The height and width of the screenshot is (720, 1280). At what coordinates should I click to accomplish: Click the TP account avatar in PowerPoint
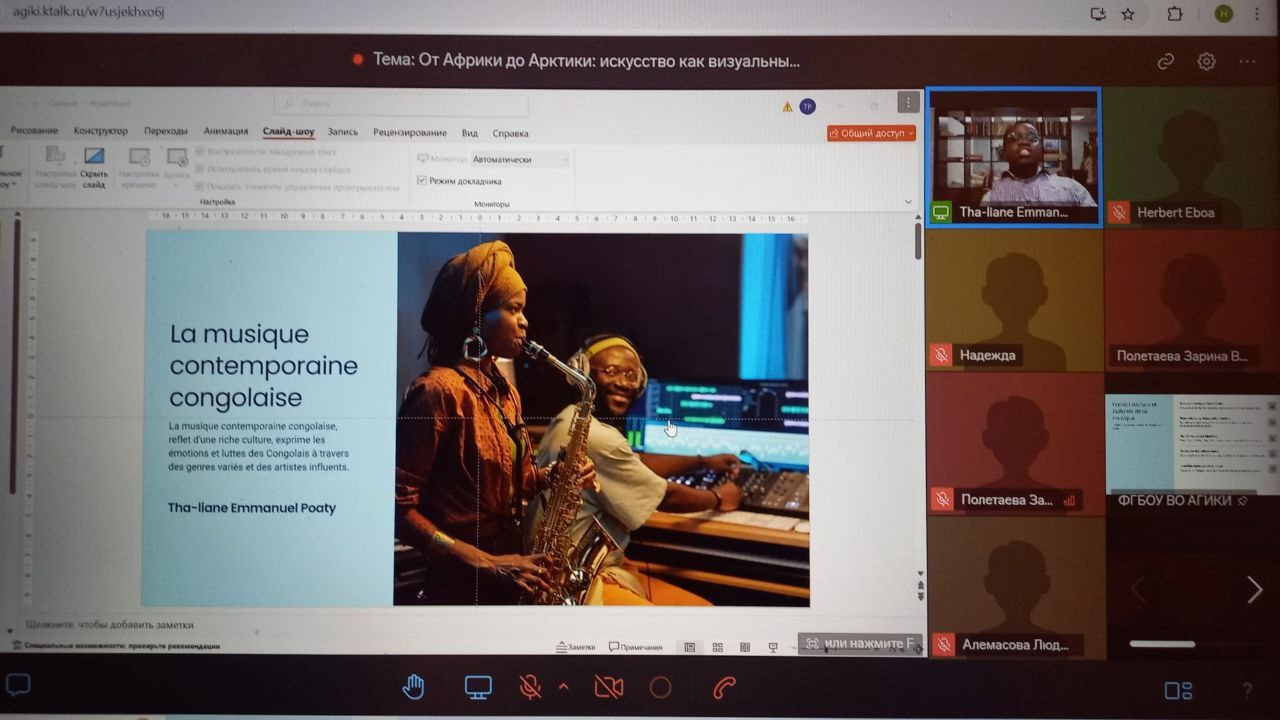tap(807, 106)
